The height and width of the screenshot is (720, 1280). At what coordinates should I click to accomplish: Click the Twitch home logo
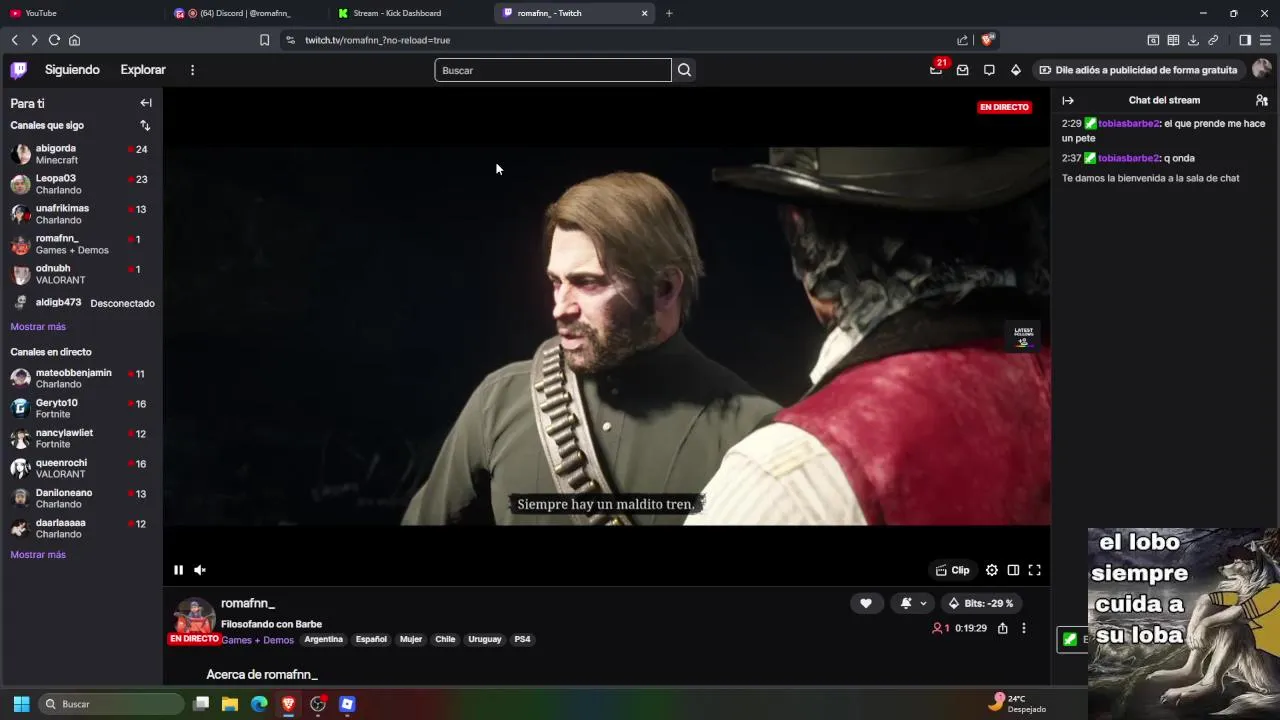[x=19, y=70]
